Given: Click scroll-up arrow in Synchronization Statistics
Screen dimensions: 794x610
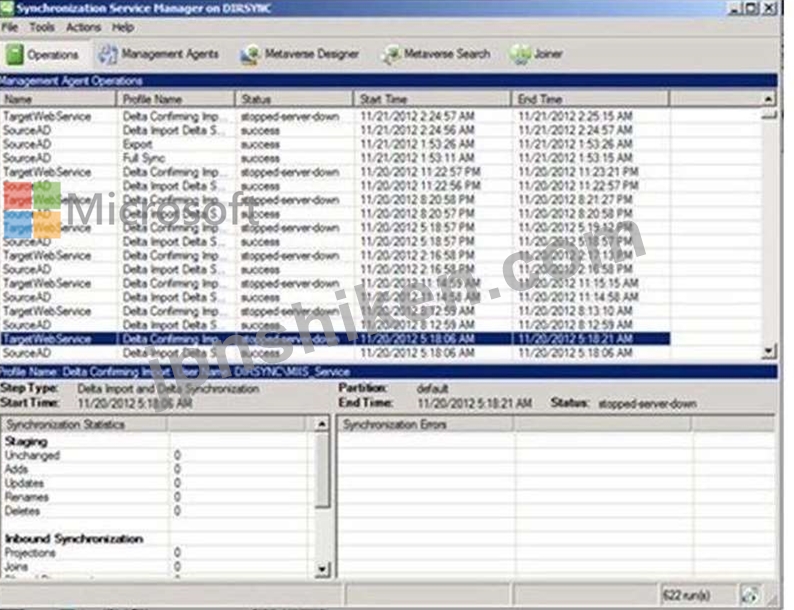Looking at the screenshot, I should (x=322, y=424).
